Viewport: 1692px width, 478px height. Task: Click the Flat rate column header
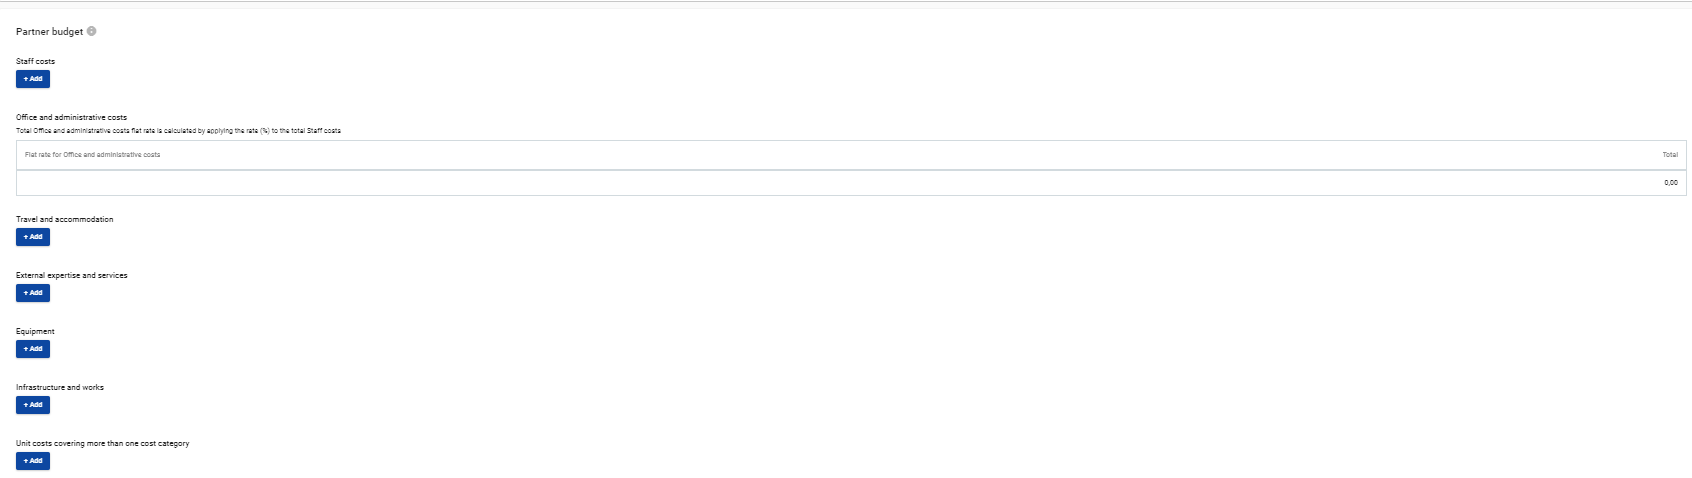pyautogui.click(x=92, y=155)
